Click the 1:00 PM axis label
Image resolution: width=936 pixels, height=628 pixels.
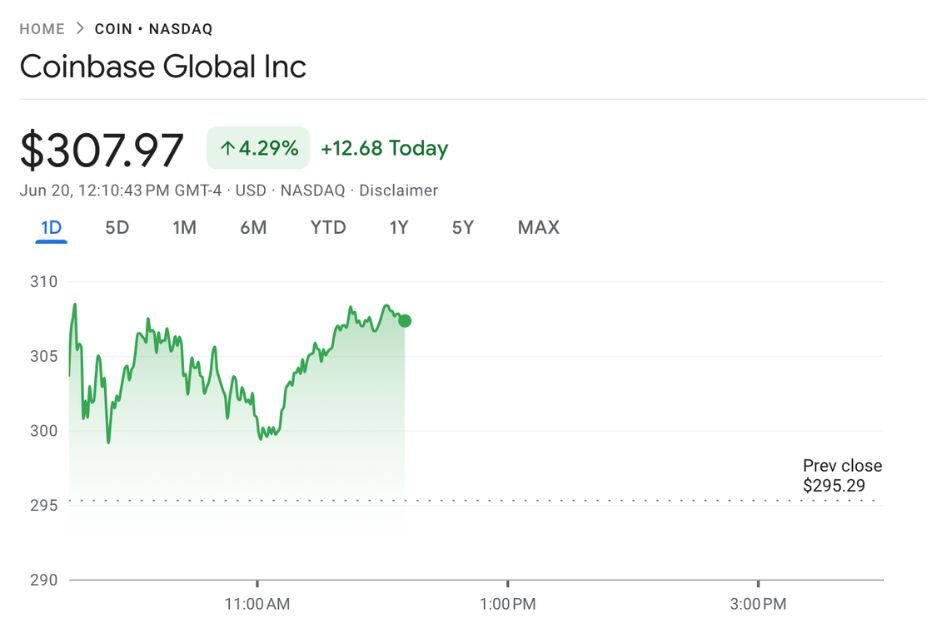tap(507, 604)
